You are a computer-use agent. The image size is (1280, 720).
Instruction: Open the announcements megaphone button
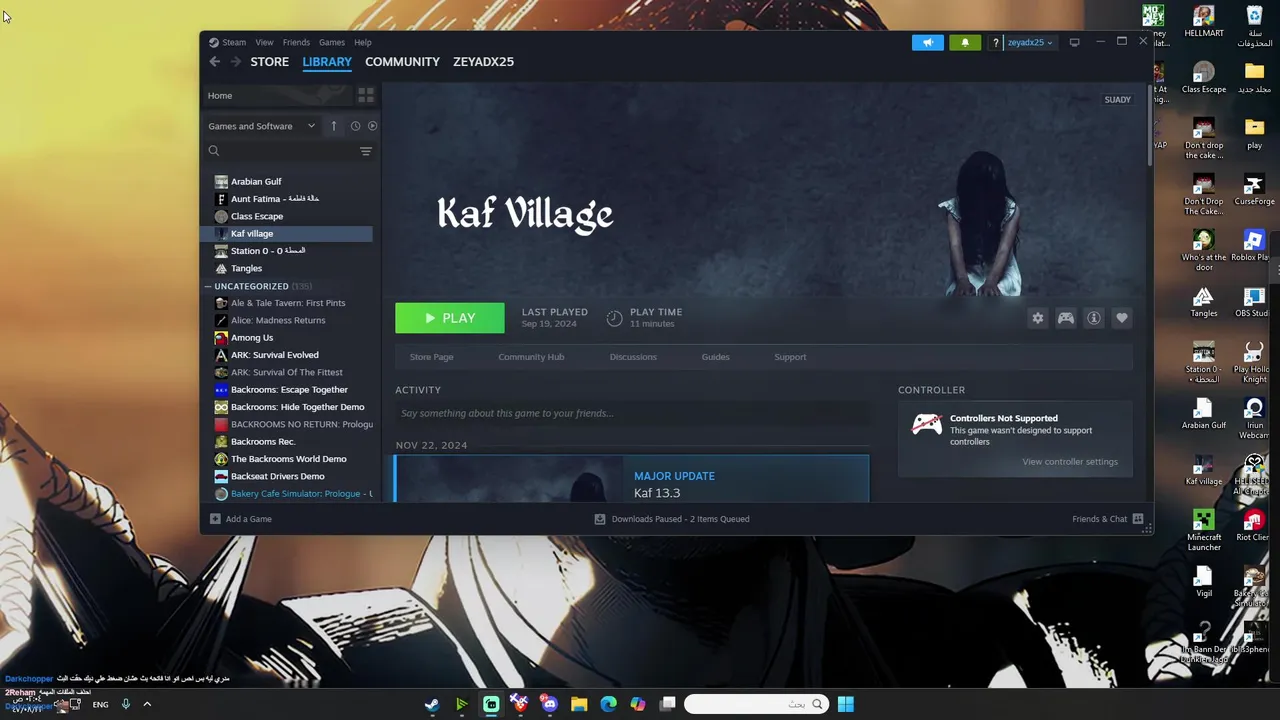pos(927,42)
